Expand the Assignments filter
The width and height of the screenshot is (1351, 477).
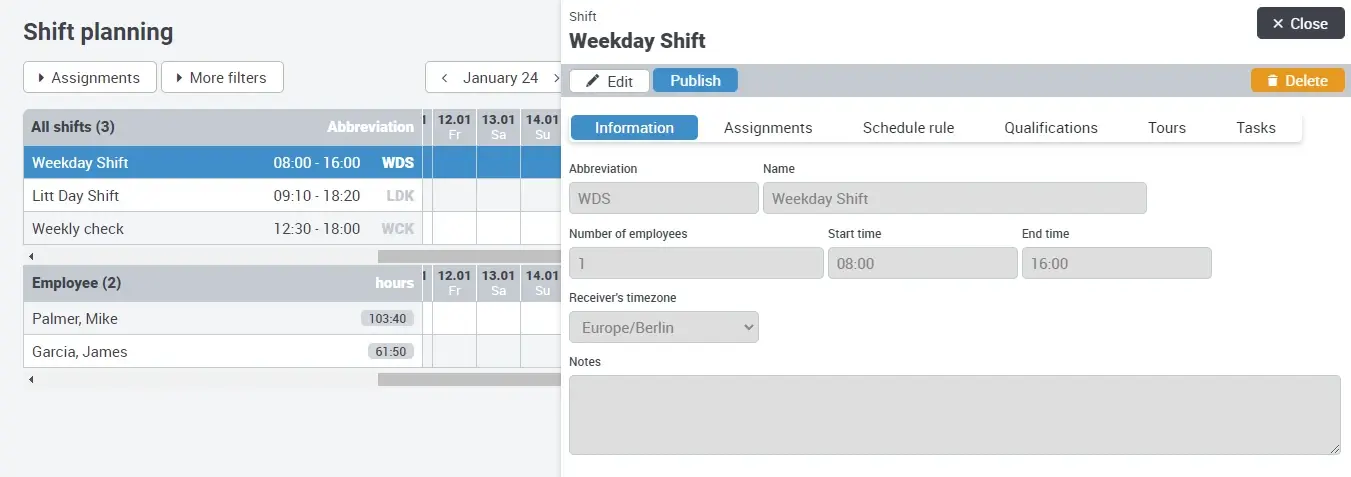(x=89, y=78)
